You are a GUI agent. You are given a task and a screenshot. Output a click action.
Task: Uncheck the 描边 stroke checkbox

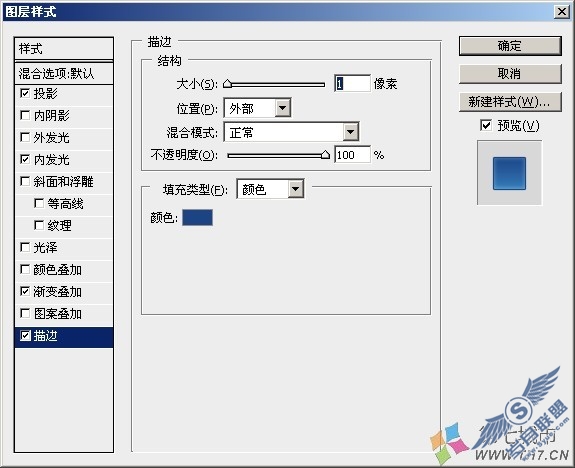click(x=25, y=335)
